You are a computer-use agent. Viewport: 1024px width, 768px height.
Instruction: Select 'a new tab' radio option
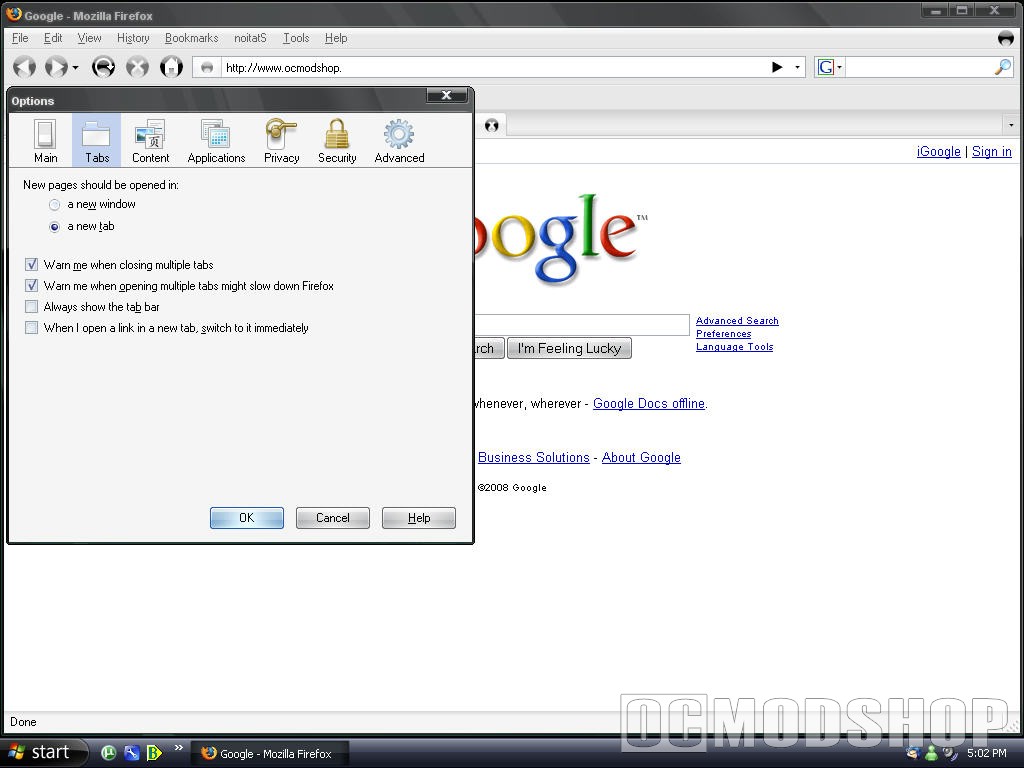coord(55,227)
